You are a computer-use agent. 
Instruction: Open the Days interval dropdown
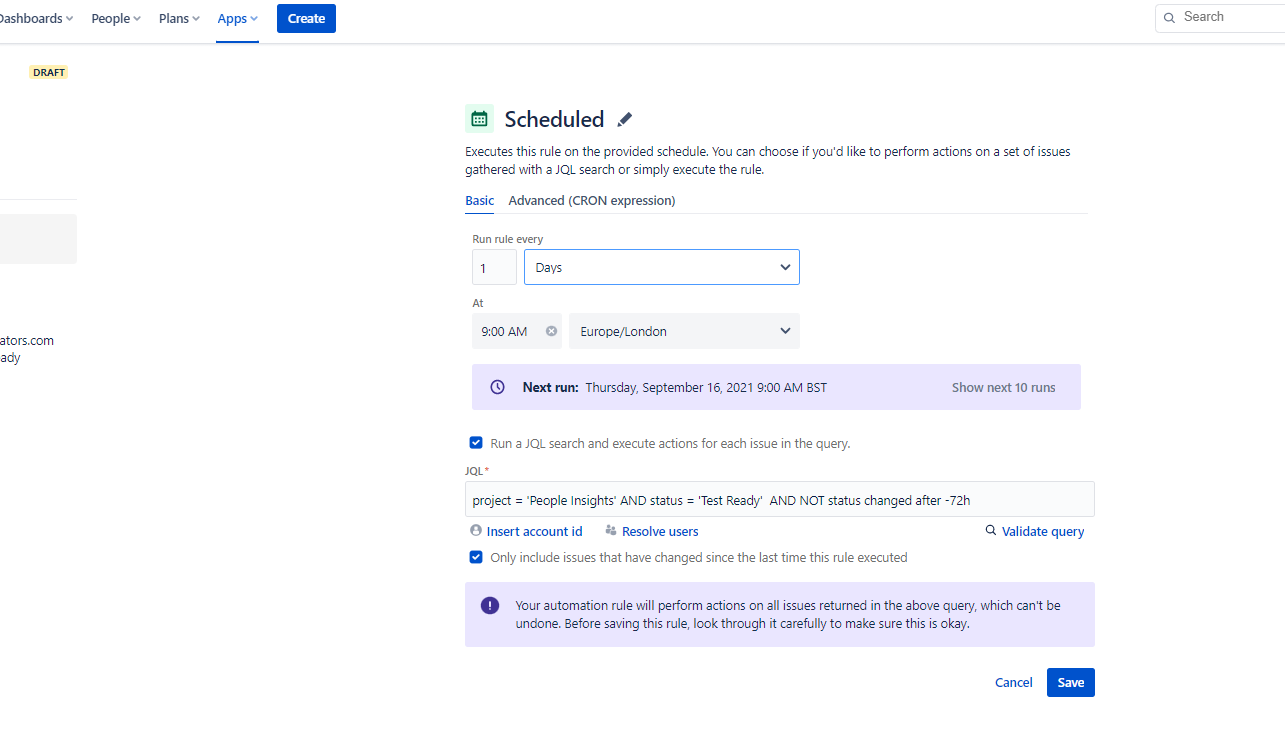[662, 267]
